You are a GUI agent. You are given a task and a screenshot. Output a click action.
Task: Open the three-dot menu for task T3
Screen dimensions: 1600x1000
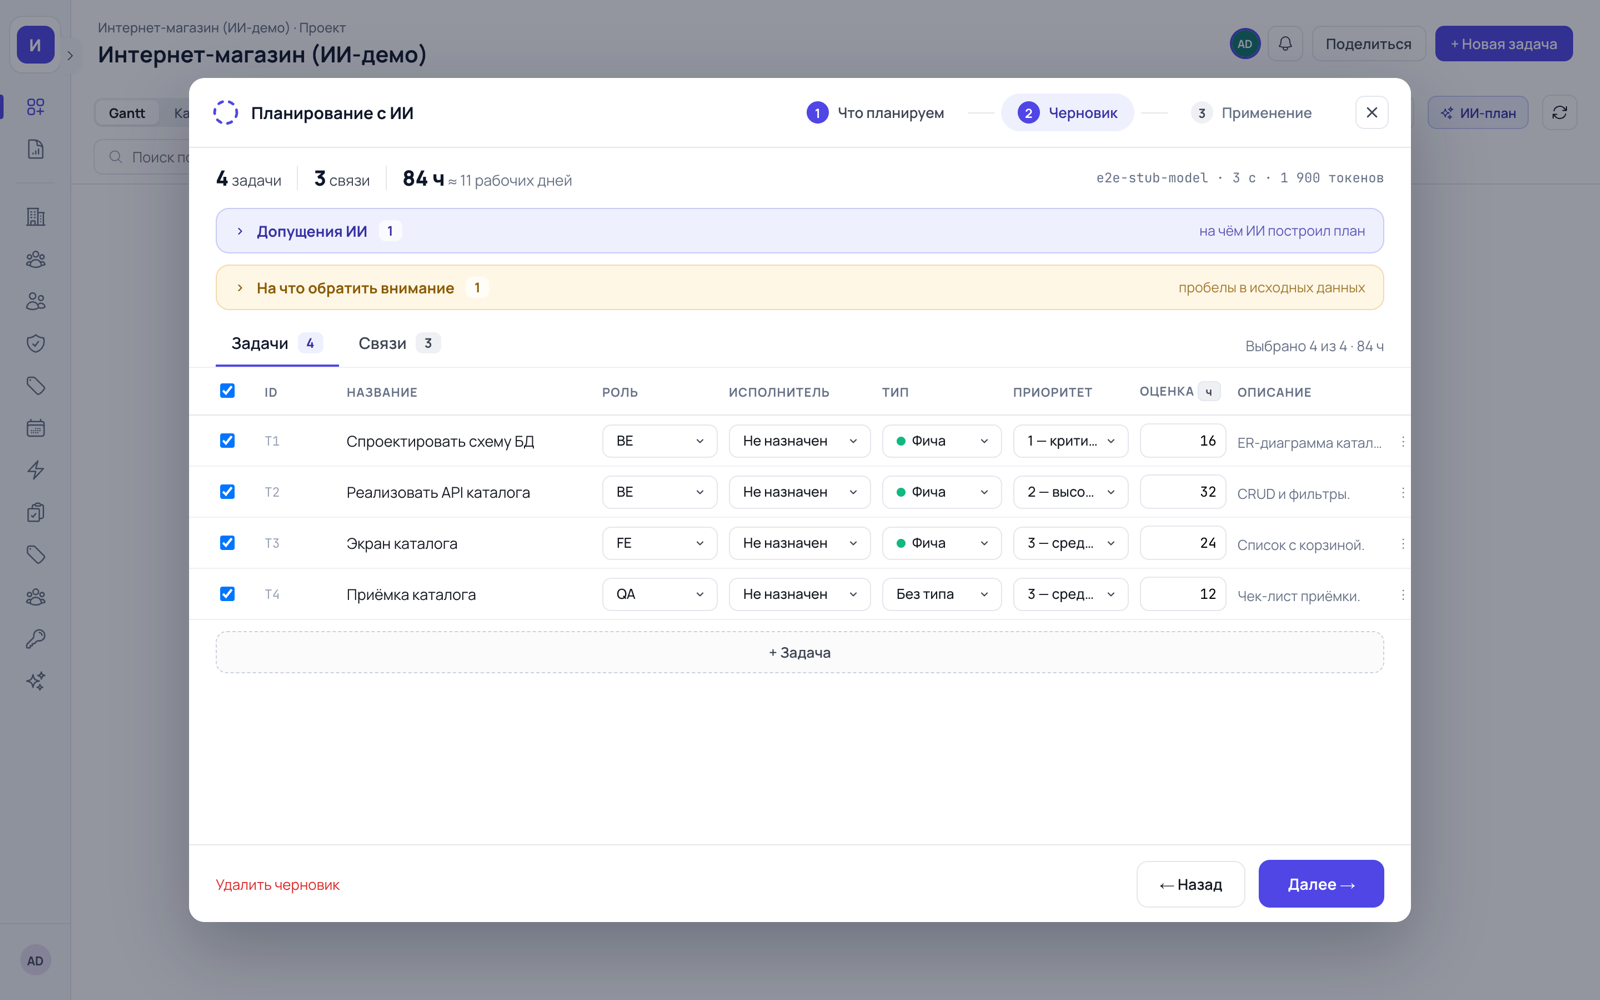click(1403, 543)
